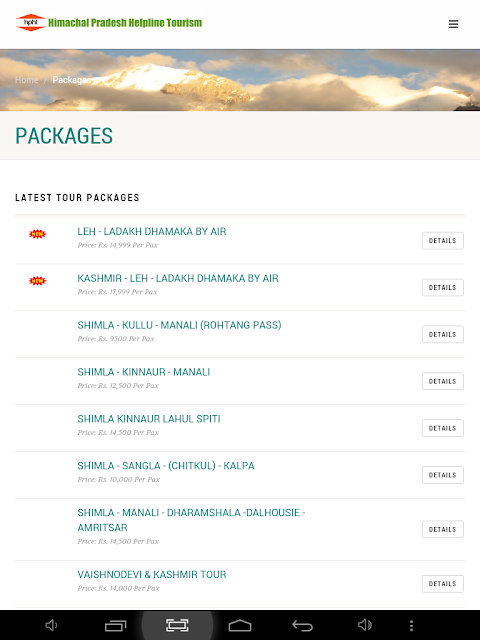
Task: Open the three-dot overflow menu
Action: point(411,625)
